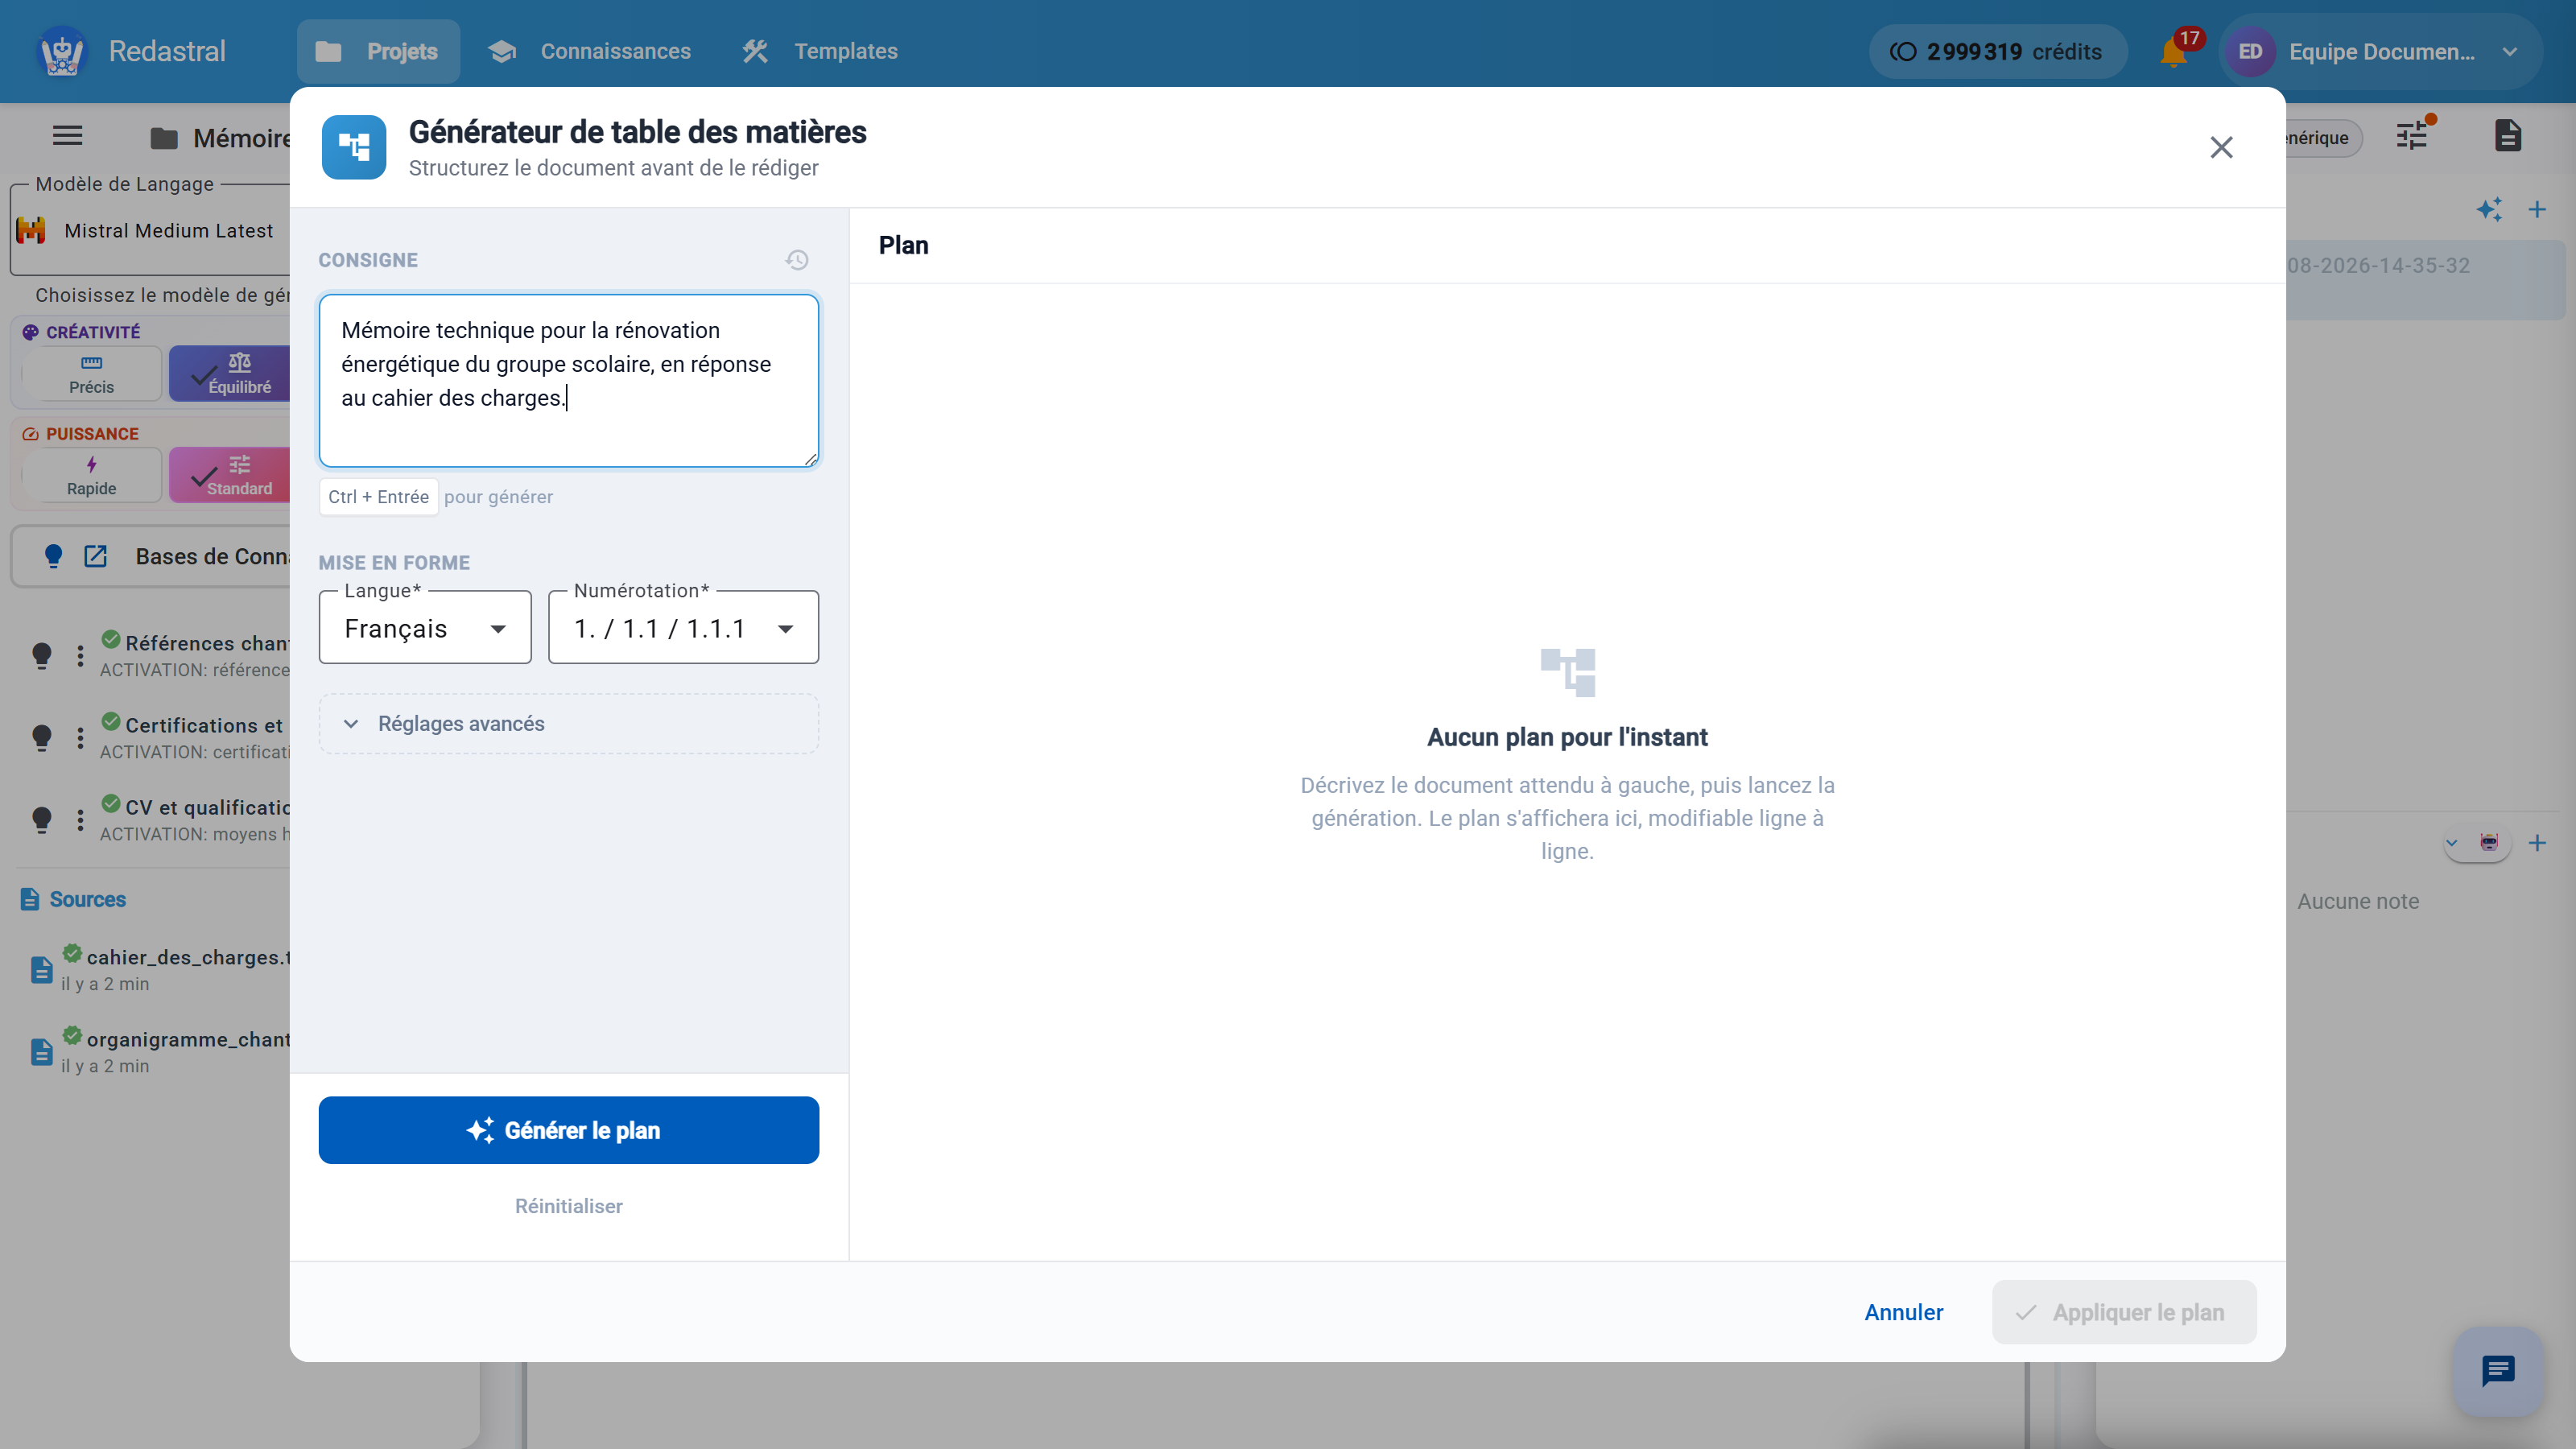
Task: Click the Redastral logo icon
Action: (x=62, y=51)
